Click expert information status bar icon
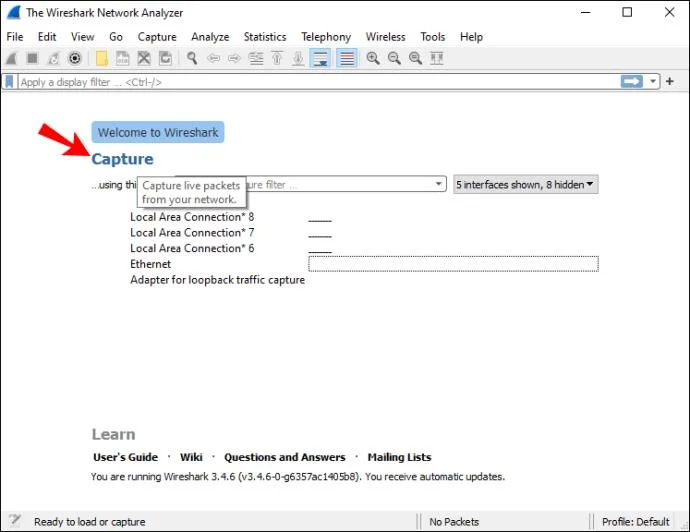 (15, 521)
